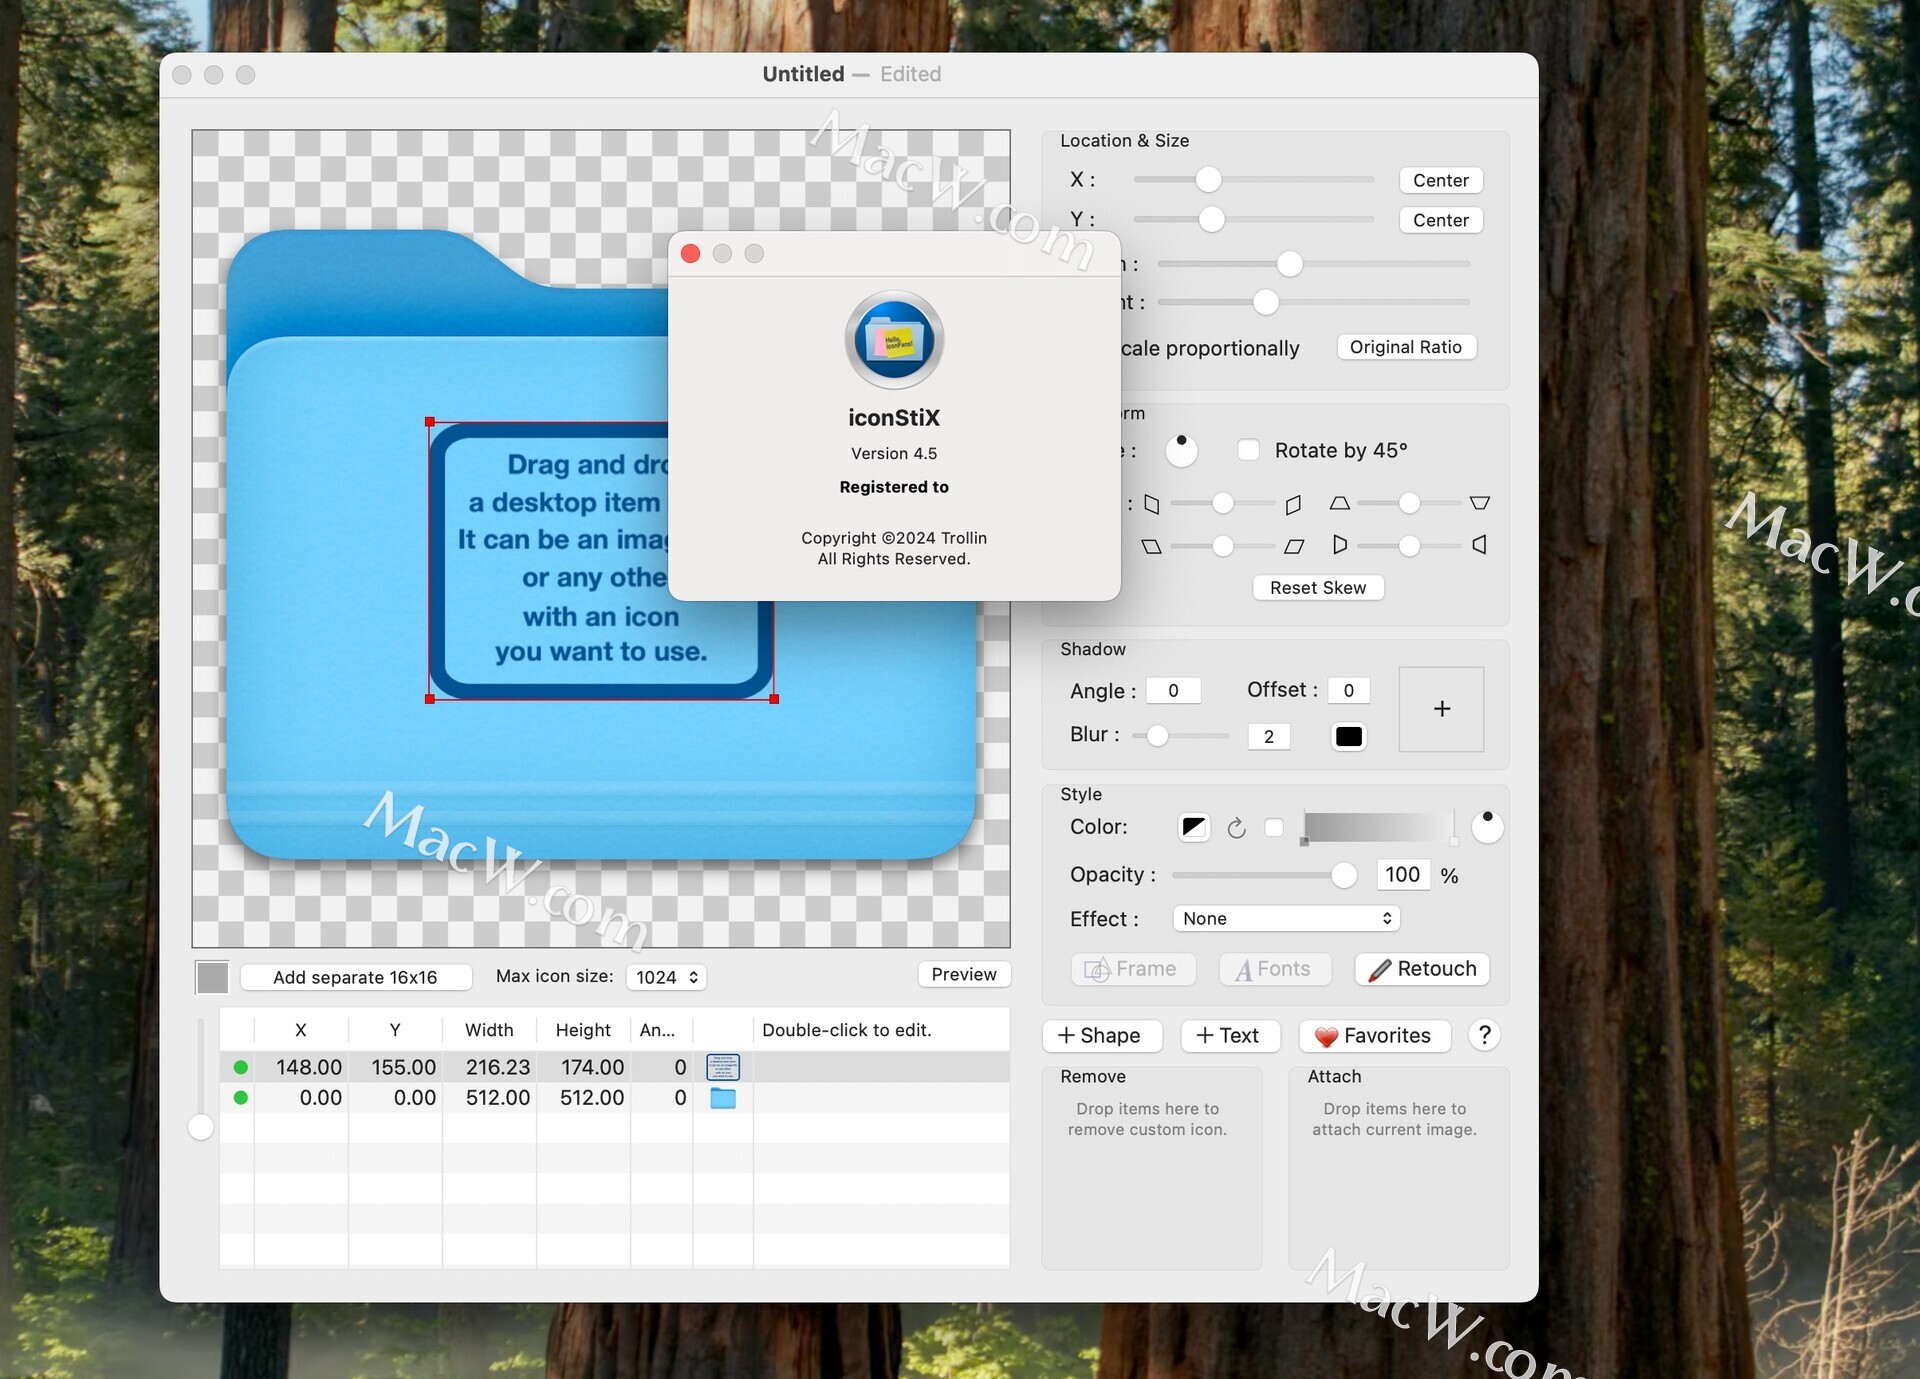Open the Effect None dropdown
The image size is (1920, 1379).
(1286, 918)
